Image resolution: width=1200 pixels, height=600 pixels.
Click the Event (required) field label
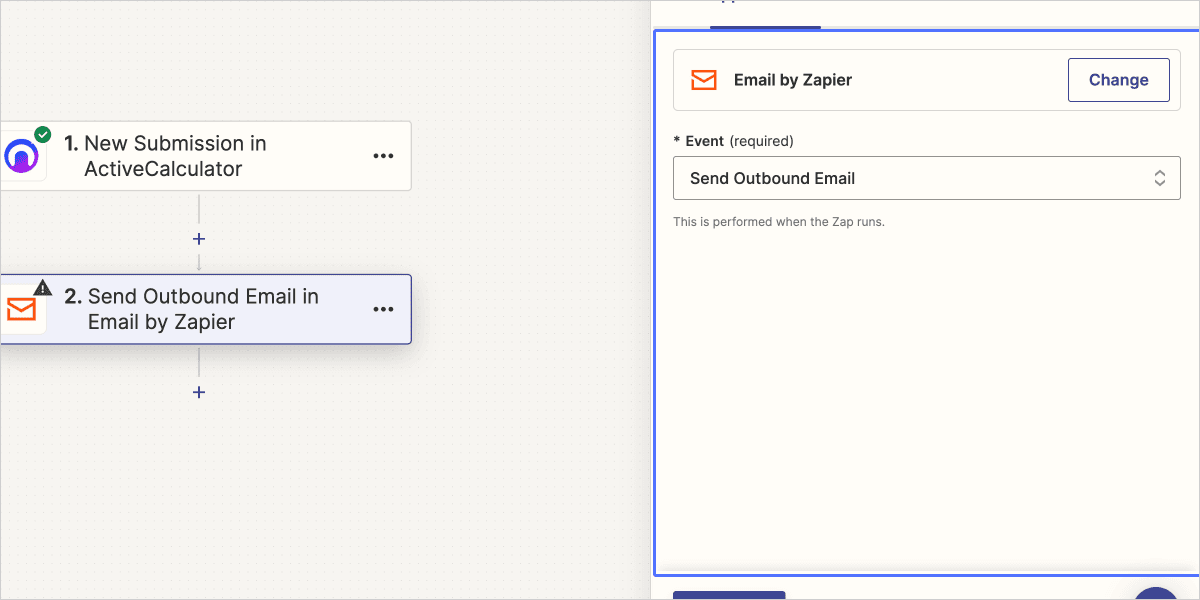click(733, 141)
